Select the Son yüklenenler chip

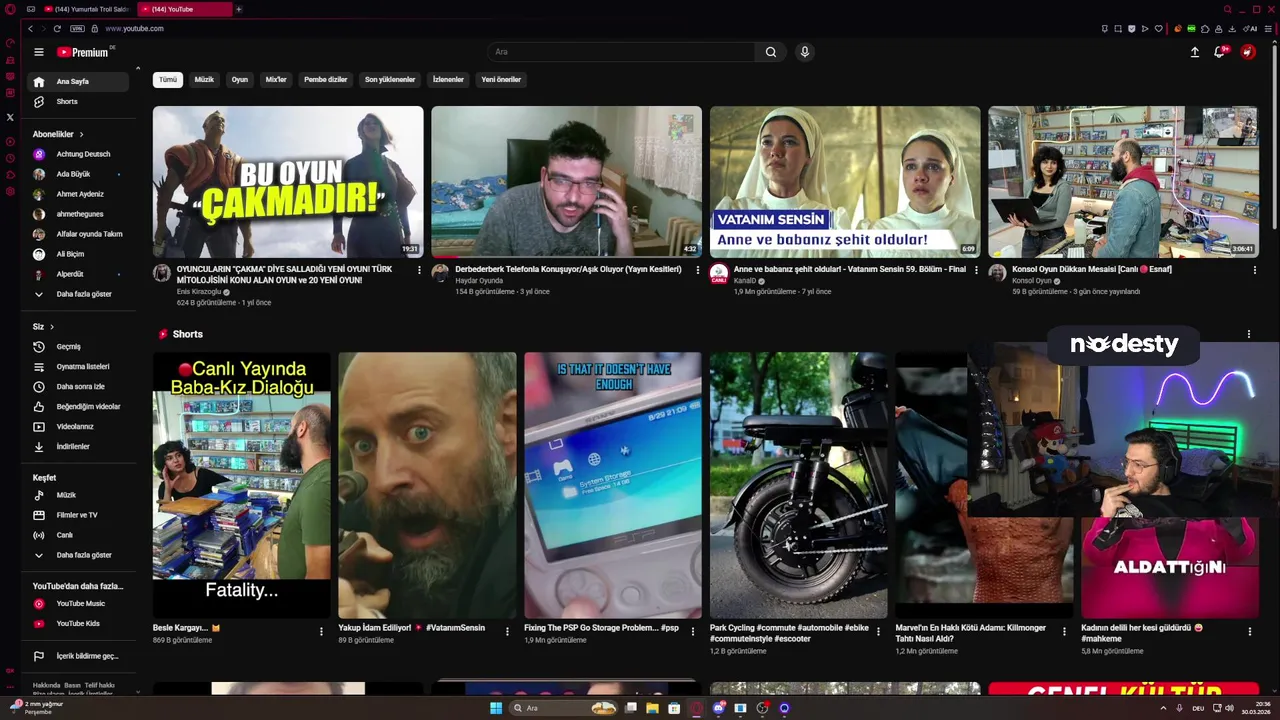[x=390, y=79]
